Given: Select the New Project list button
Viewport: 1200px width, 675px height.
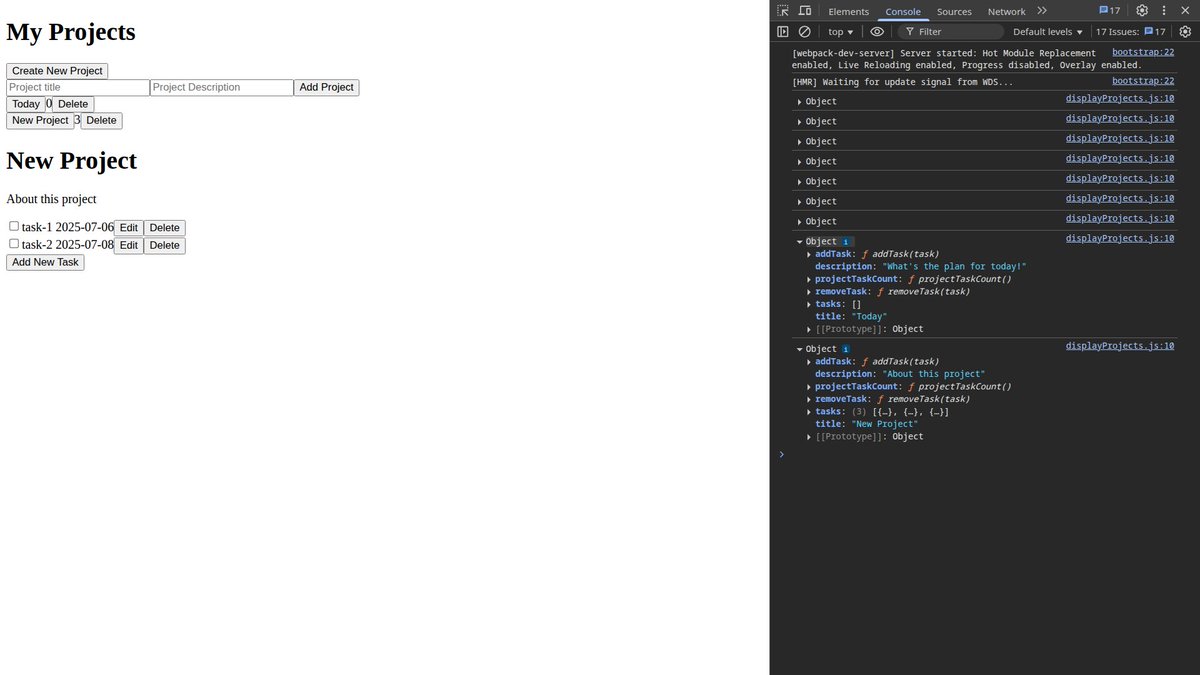Looking at the screenshot, I should pos(40,120).
